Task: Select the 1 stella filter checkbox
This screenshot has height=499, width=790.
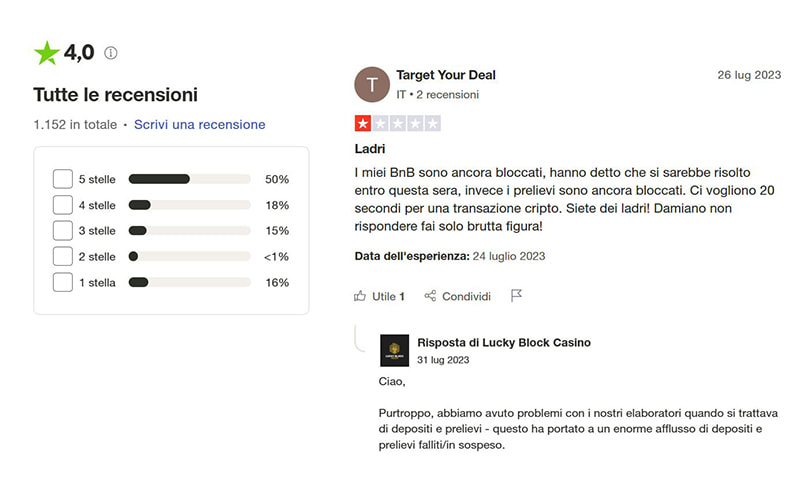Action: click(x=62, y=283)
